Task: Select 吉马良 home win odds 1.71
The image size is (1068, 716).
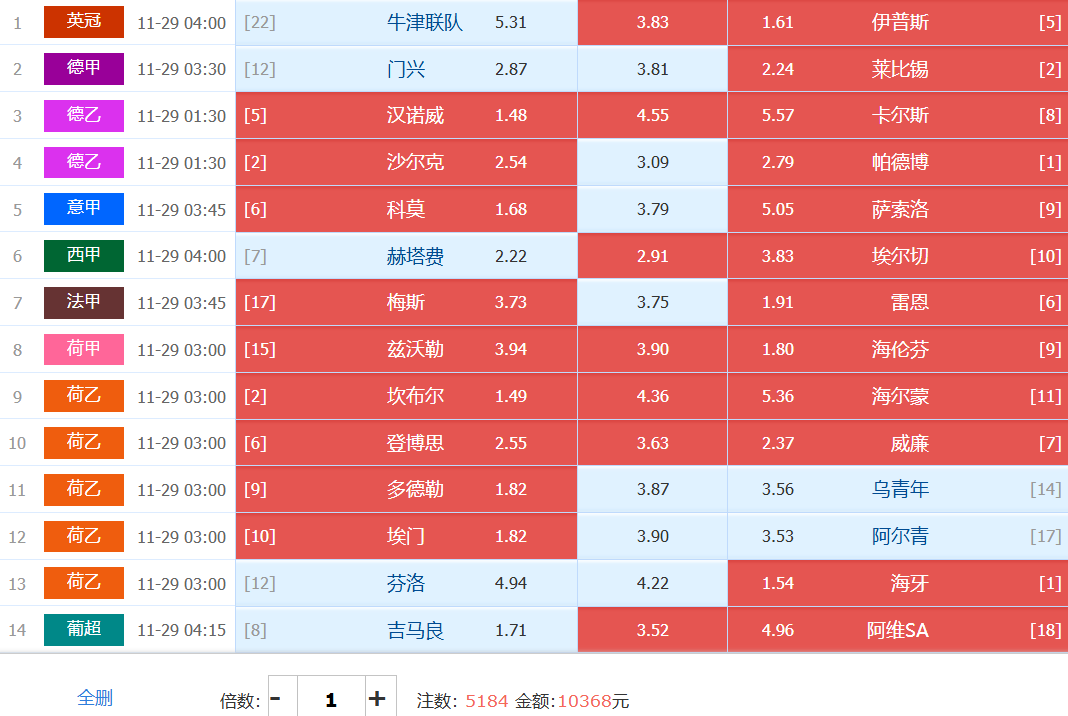Action: click(406, 630)
